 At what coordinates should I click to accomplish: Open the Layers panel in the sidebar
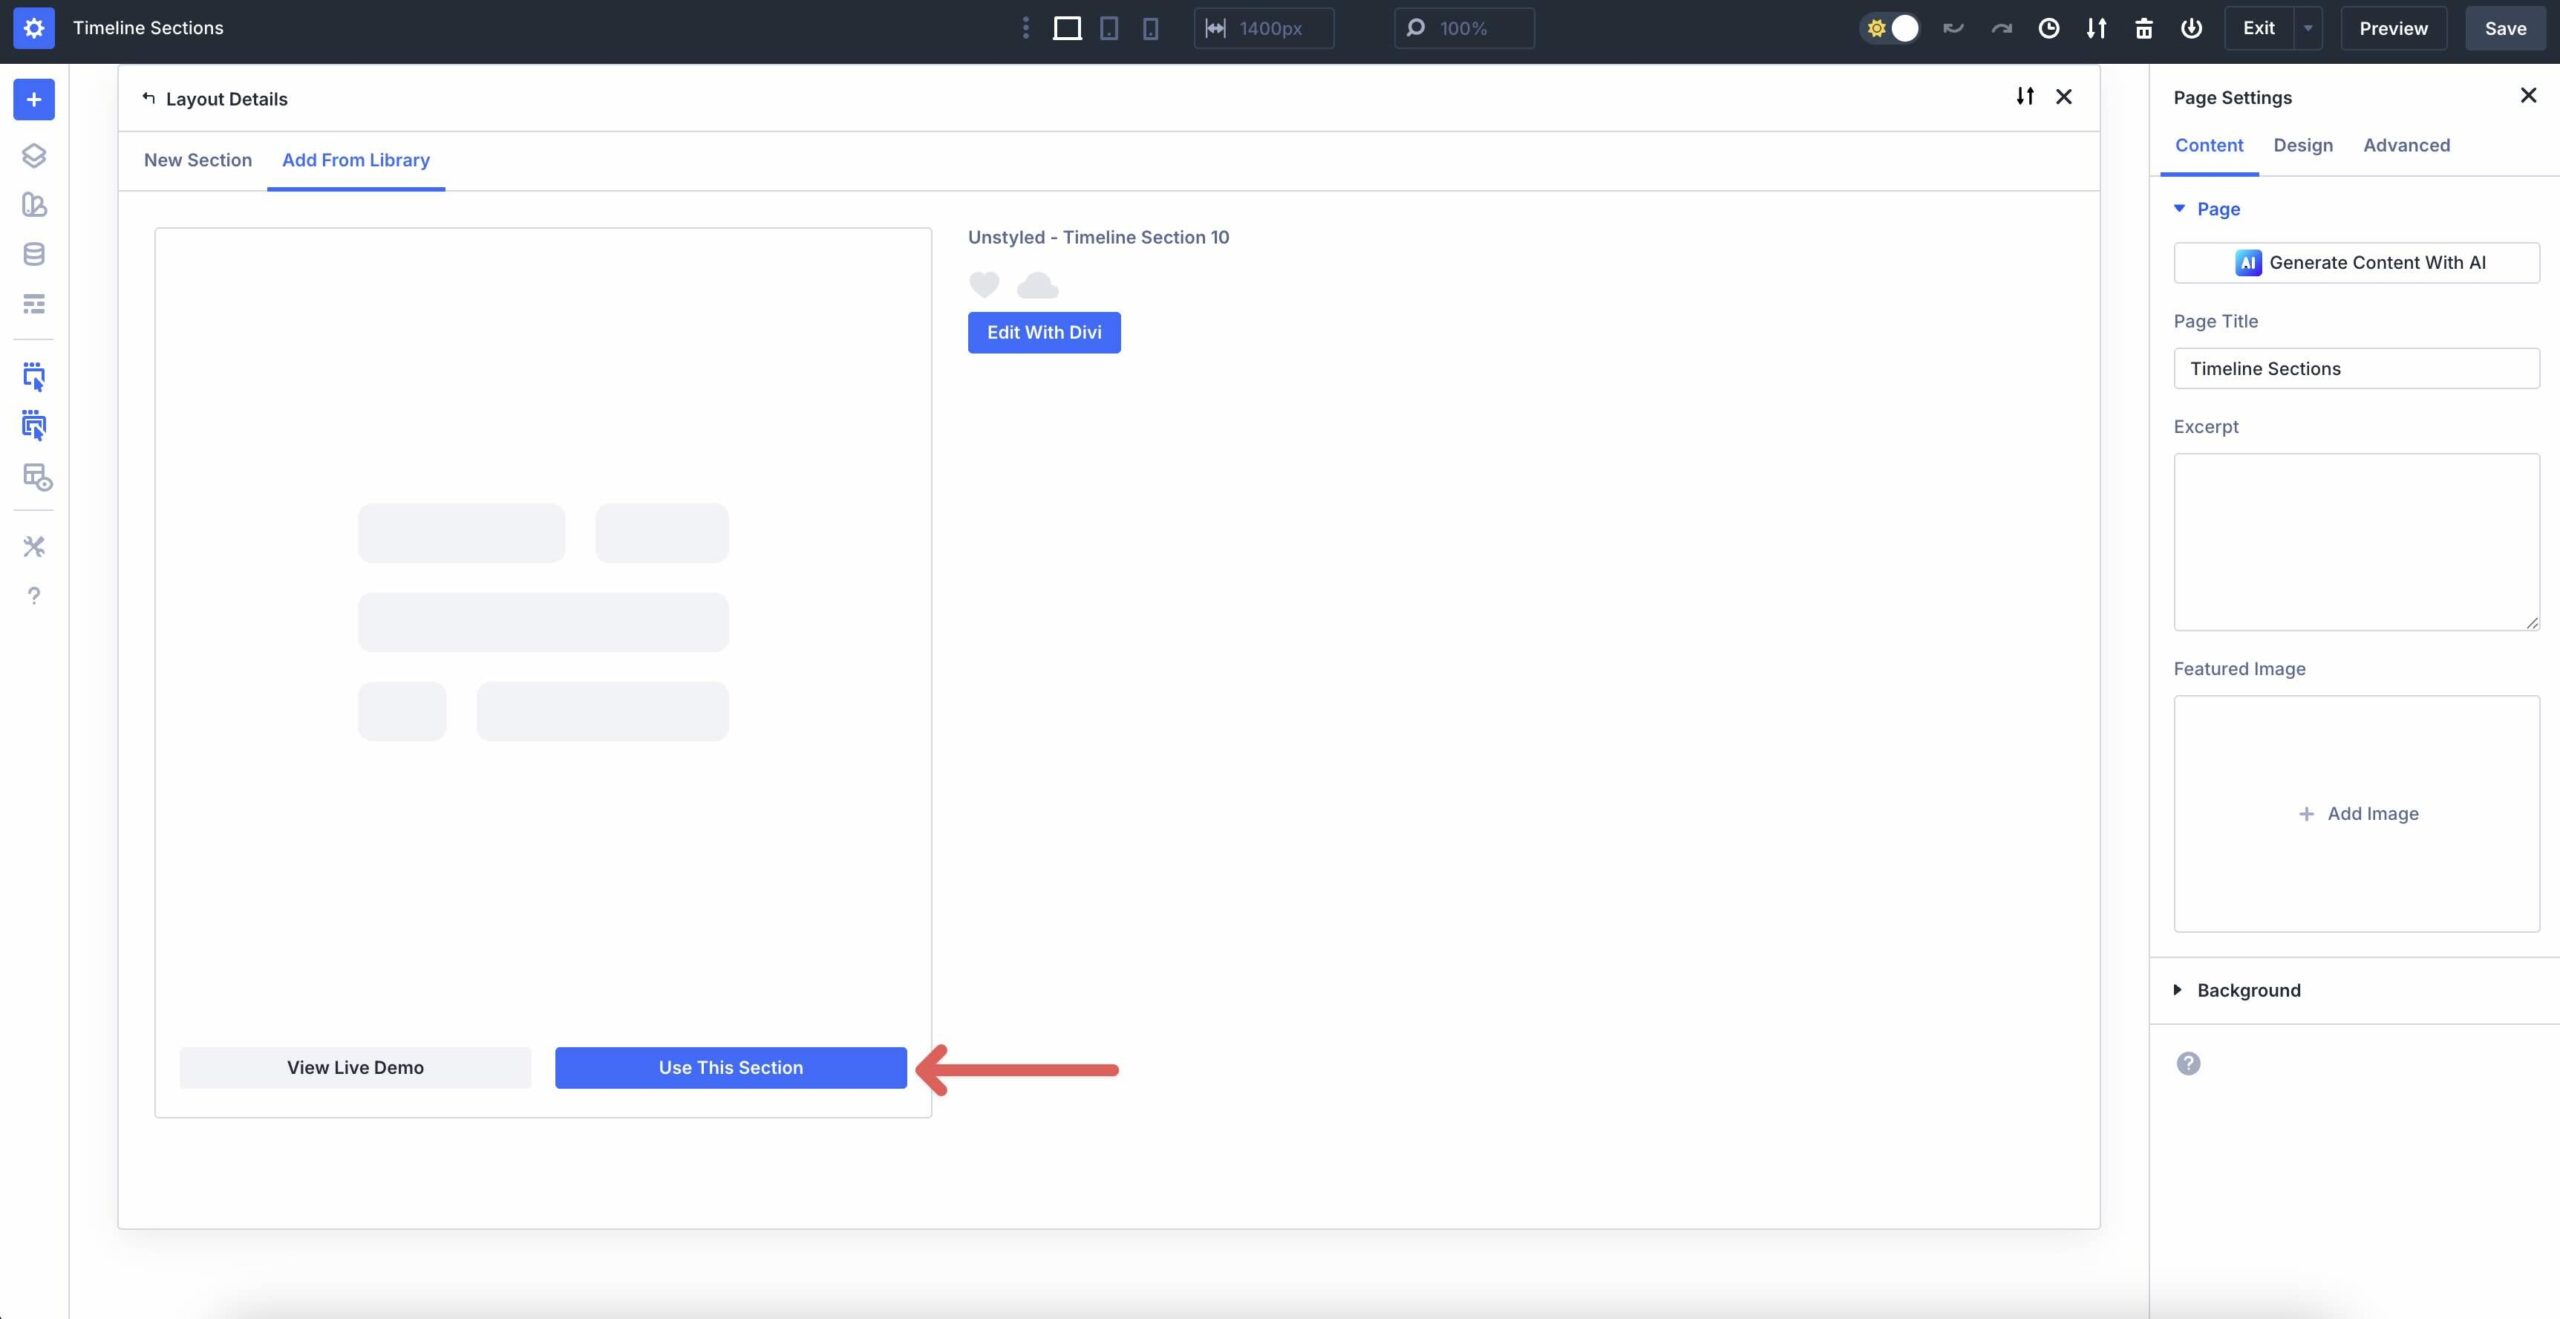pyautogui.click(x=34, y=155)
